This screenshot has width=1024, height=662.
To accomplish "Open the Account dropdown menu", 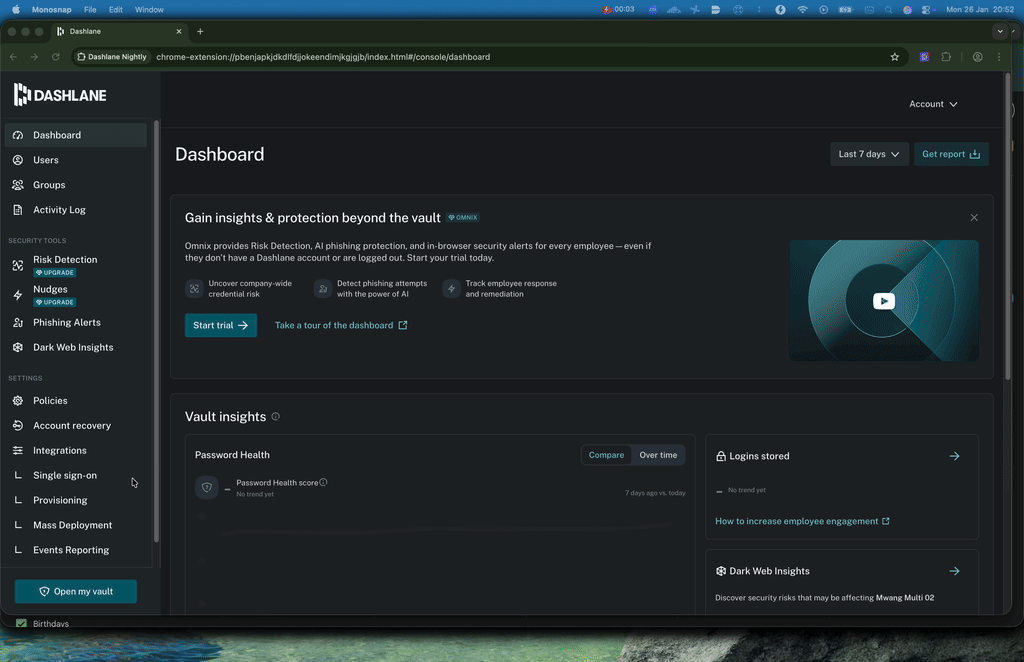I will (932, 103).
